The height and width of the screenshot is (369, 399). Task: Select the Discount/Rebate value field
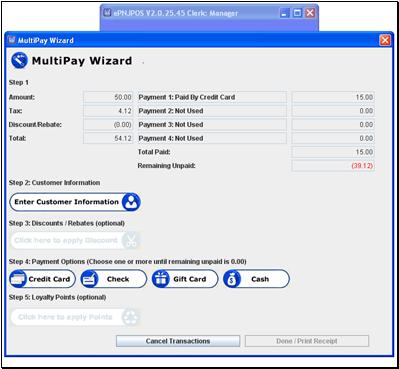point(108,125)
